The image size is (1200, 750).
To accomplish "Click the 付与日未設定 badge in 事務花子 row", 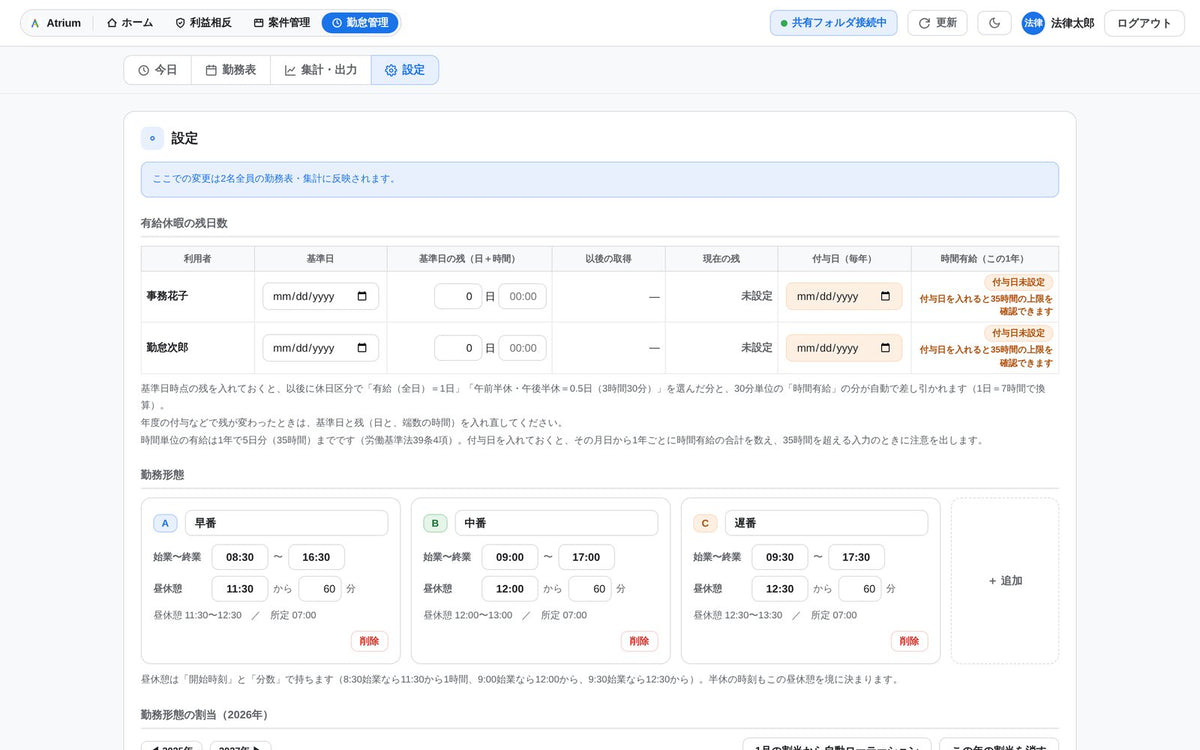I will (x=1018, y=282).
